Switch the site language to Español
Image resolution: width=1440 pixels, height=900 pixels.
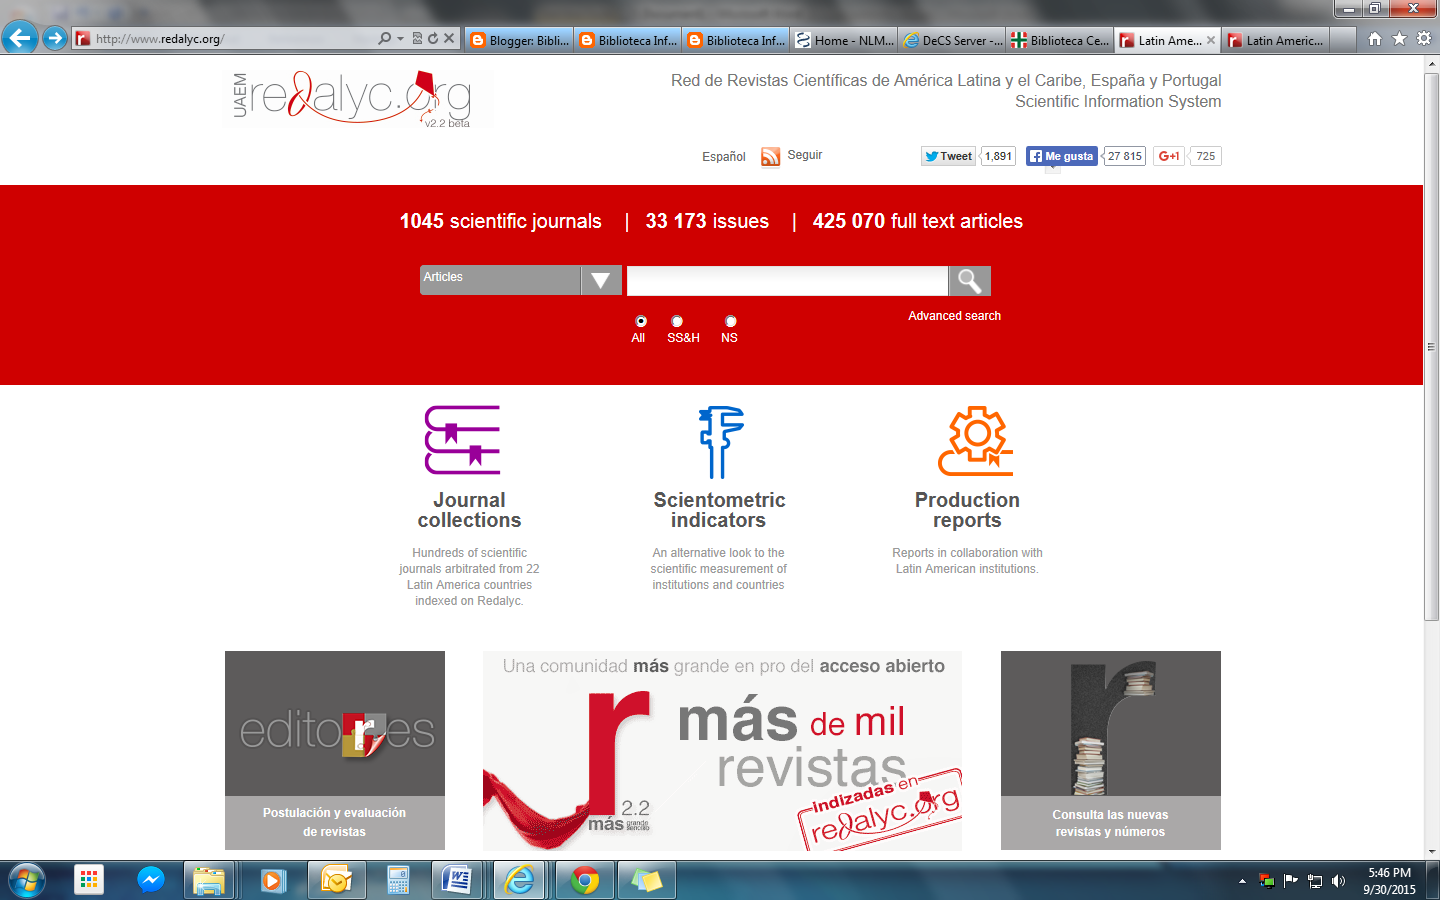[722, 156]
